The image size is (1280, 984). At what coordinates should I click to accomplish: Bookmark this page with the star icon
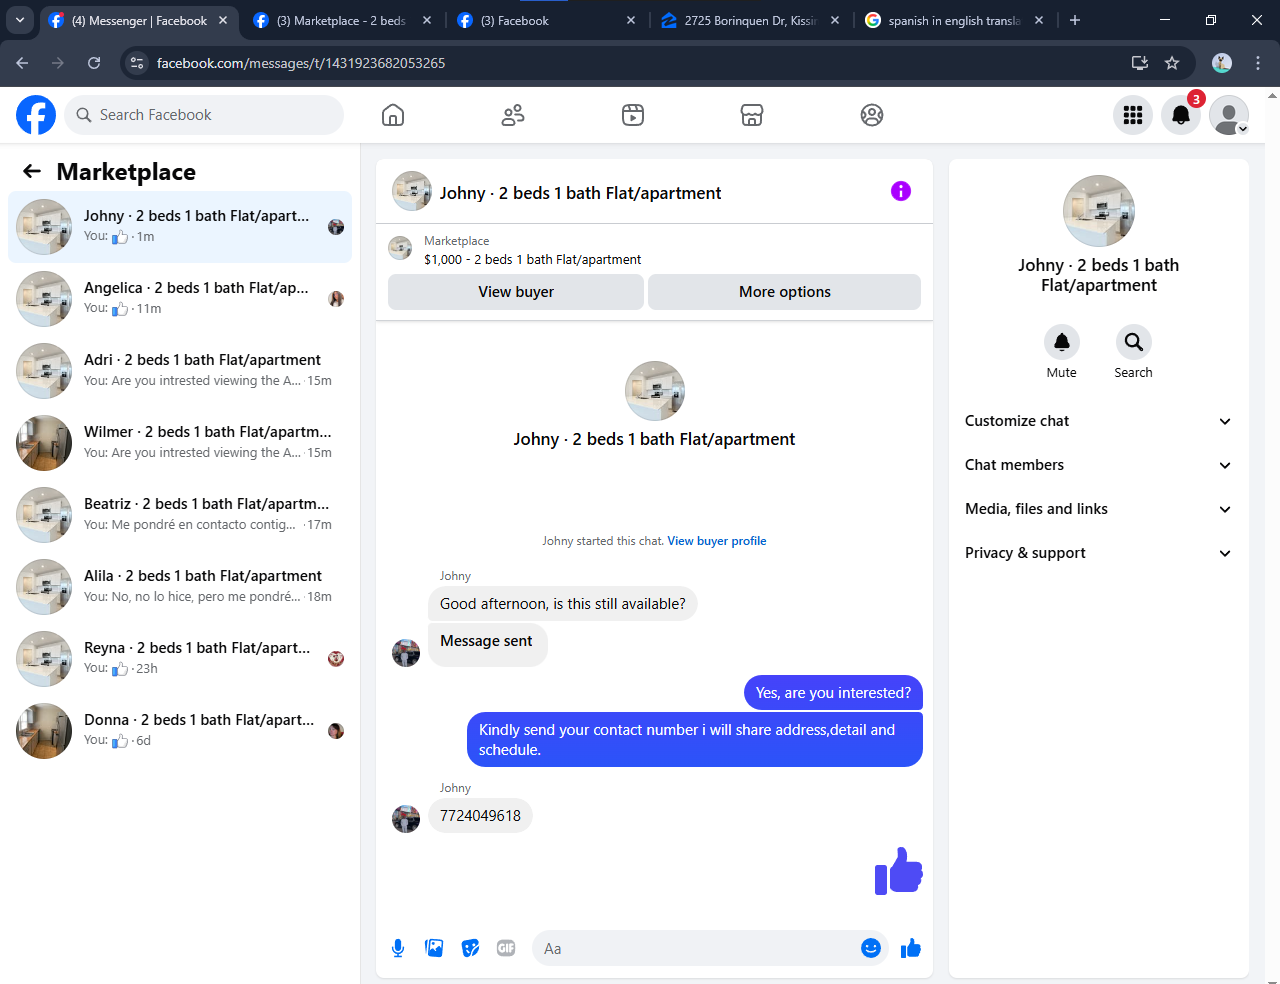click(1172, 63)
